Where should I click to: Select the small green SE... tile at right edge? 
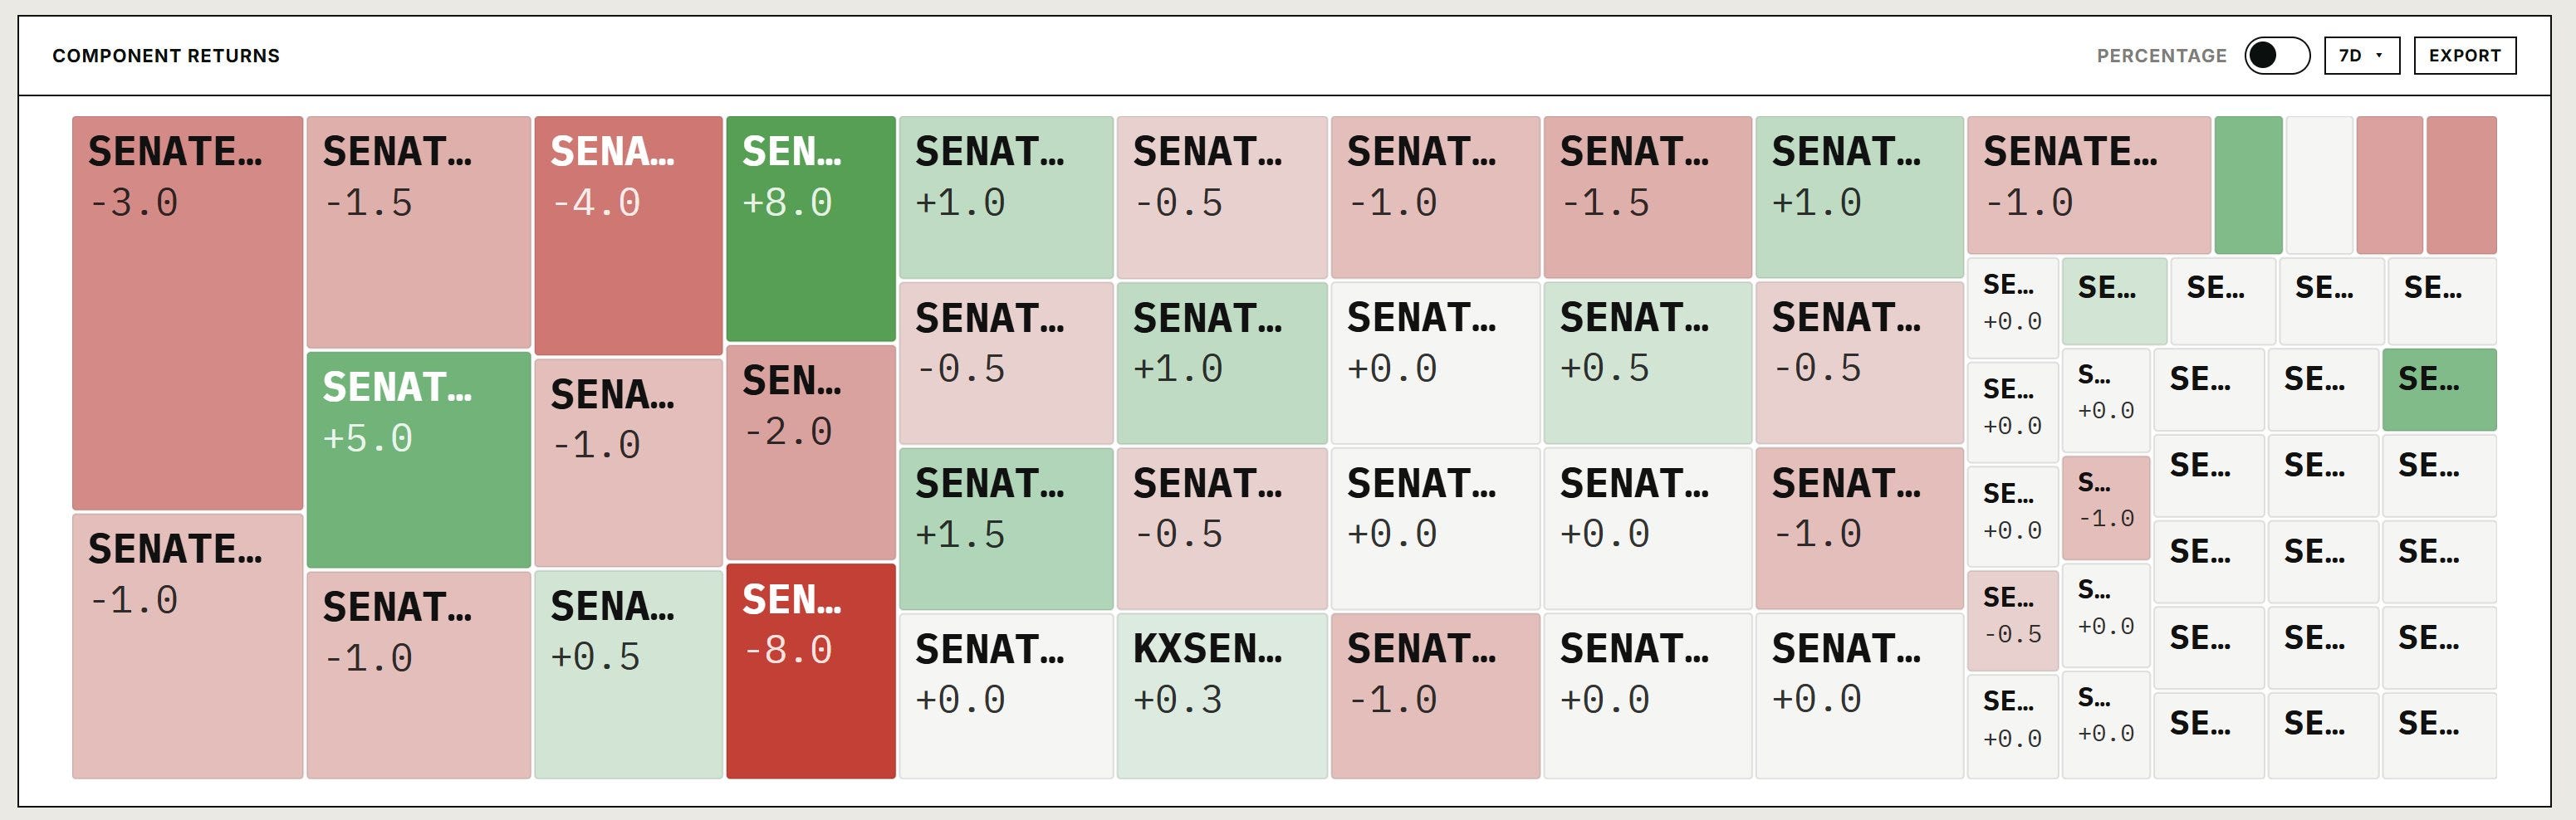tap(2439, 390)
